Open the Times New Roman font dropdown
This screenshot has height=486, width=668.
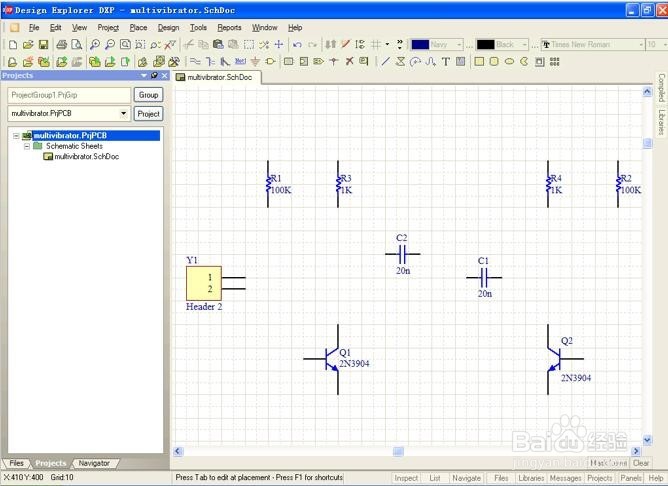coord(641,45)
